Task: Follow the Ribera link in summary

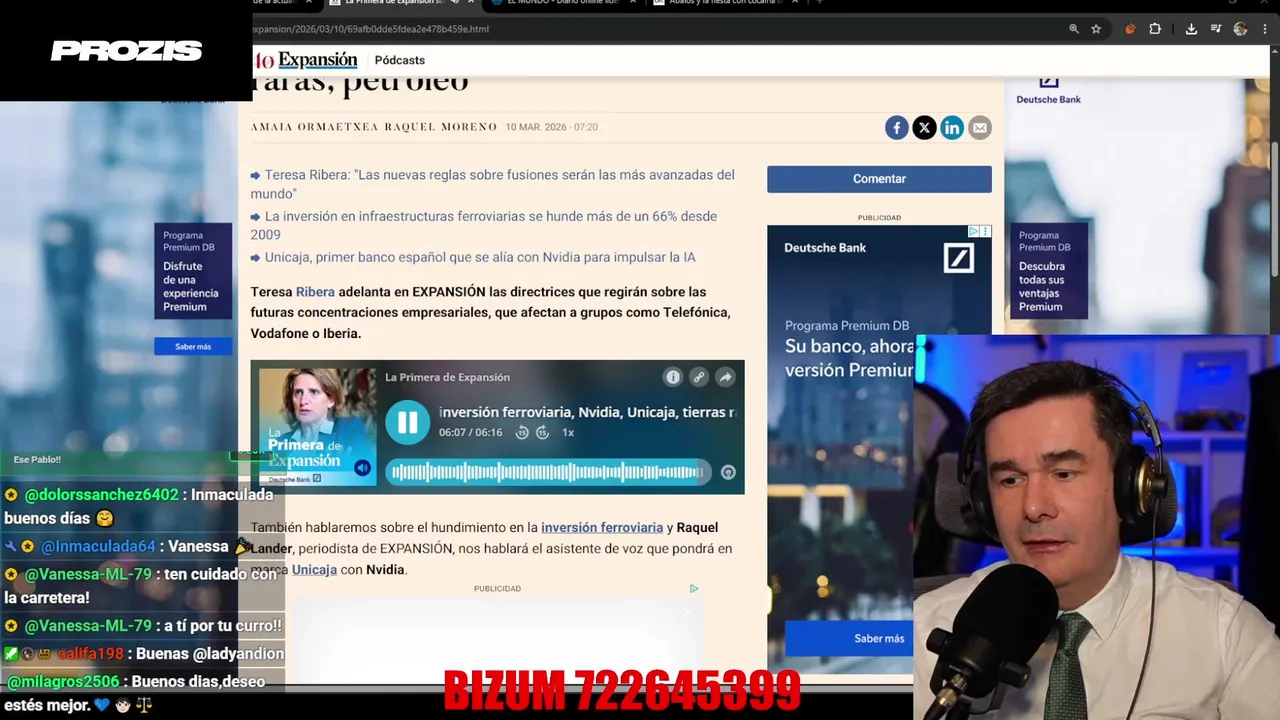Action: coord(315,292)
